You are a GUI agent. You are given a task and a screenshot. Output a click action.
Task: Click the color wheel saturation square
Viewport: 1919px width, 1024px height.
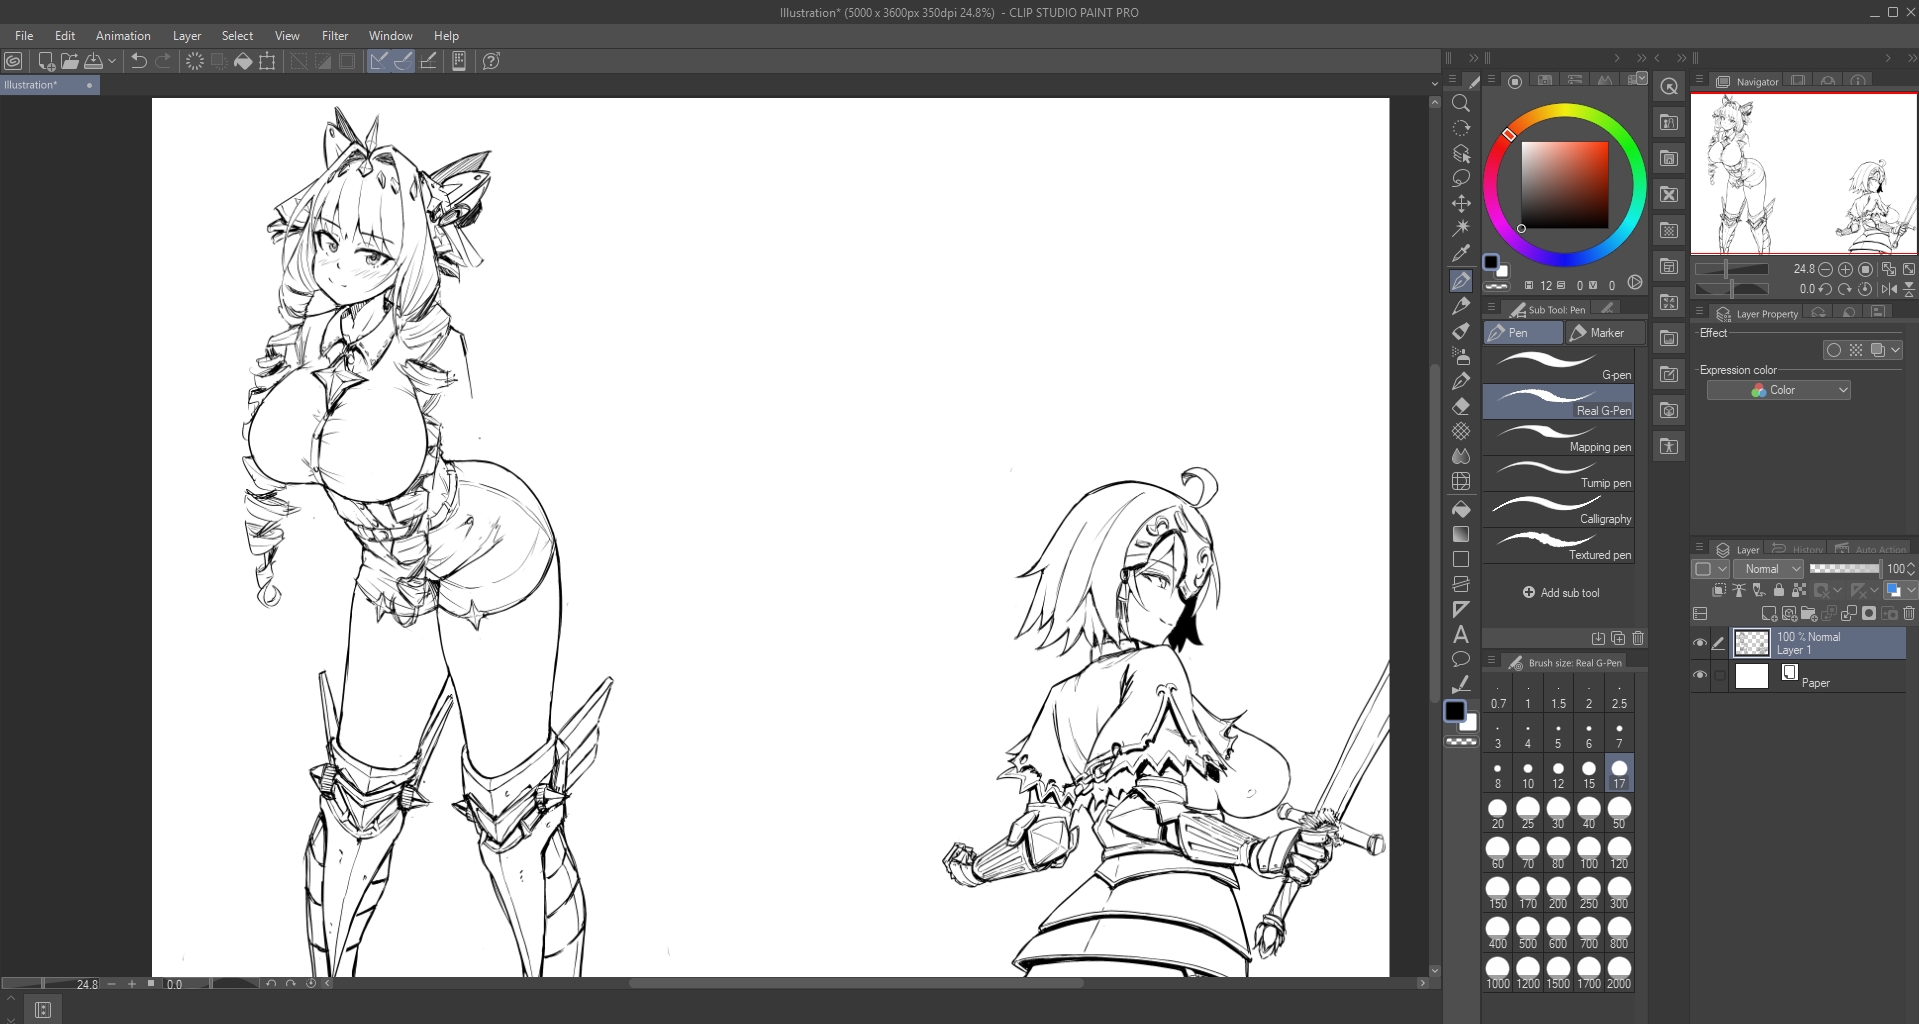point(1565,185)
